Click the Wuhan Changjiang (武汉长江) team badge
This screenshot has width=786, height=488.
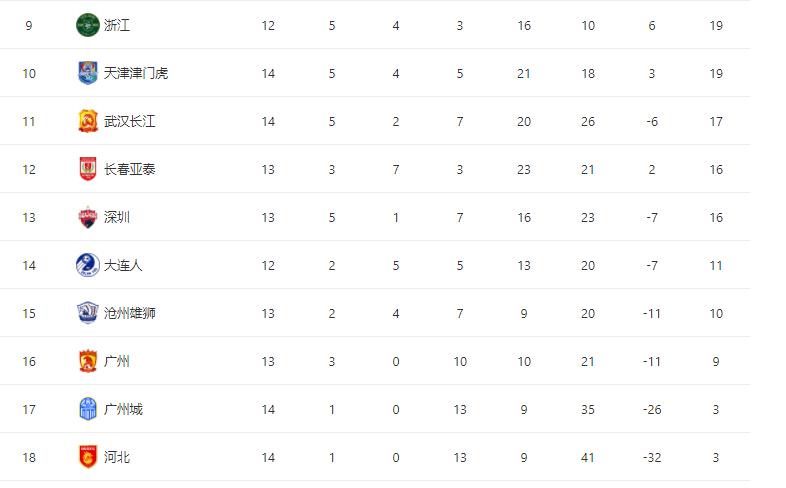pyautogui.click(x=88, y=121)
